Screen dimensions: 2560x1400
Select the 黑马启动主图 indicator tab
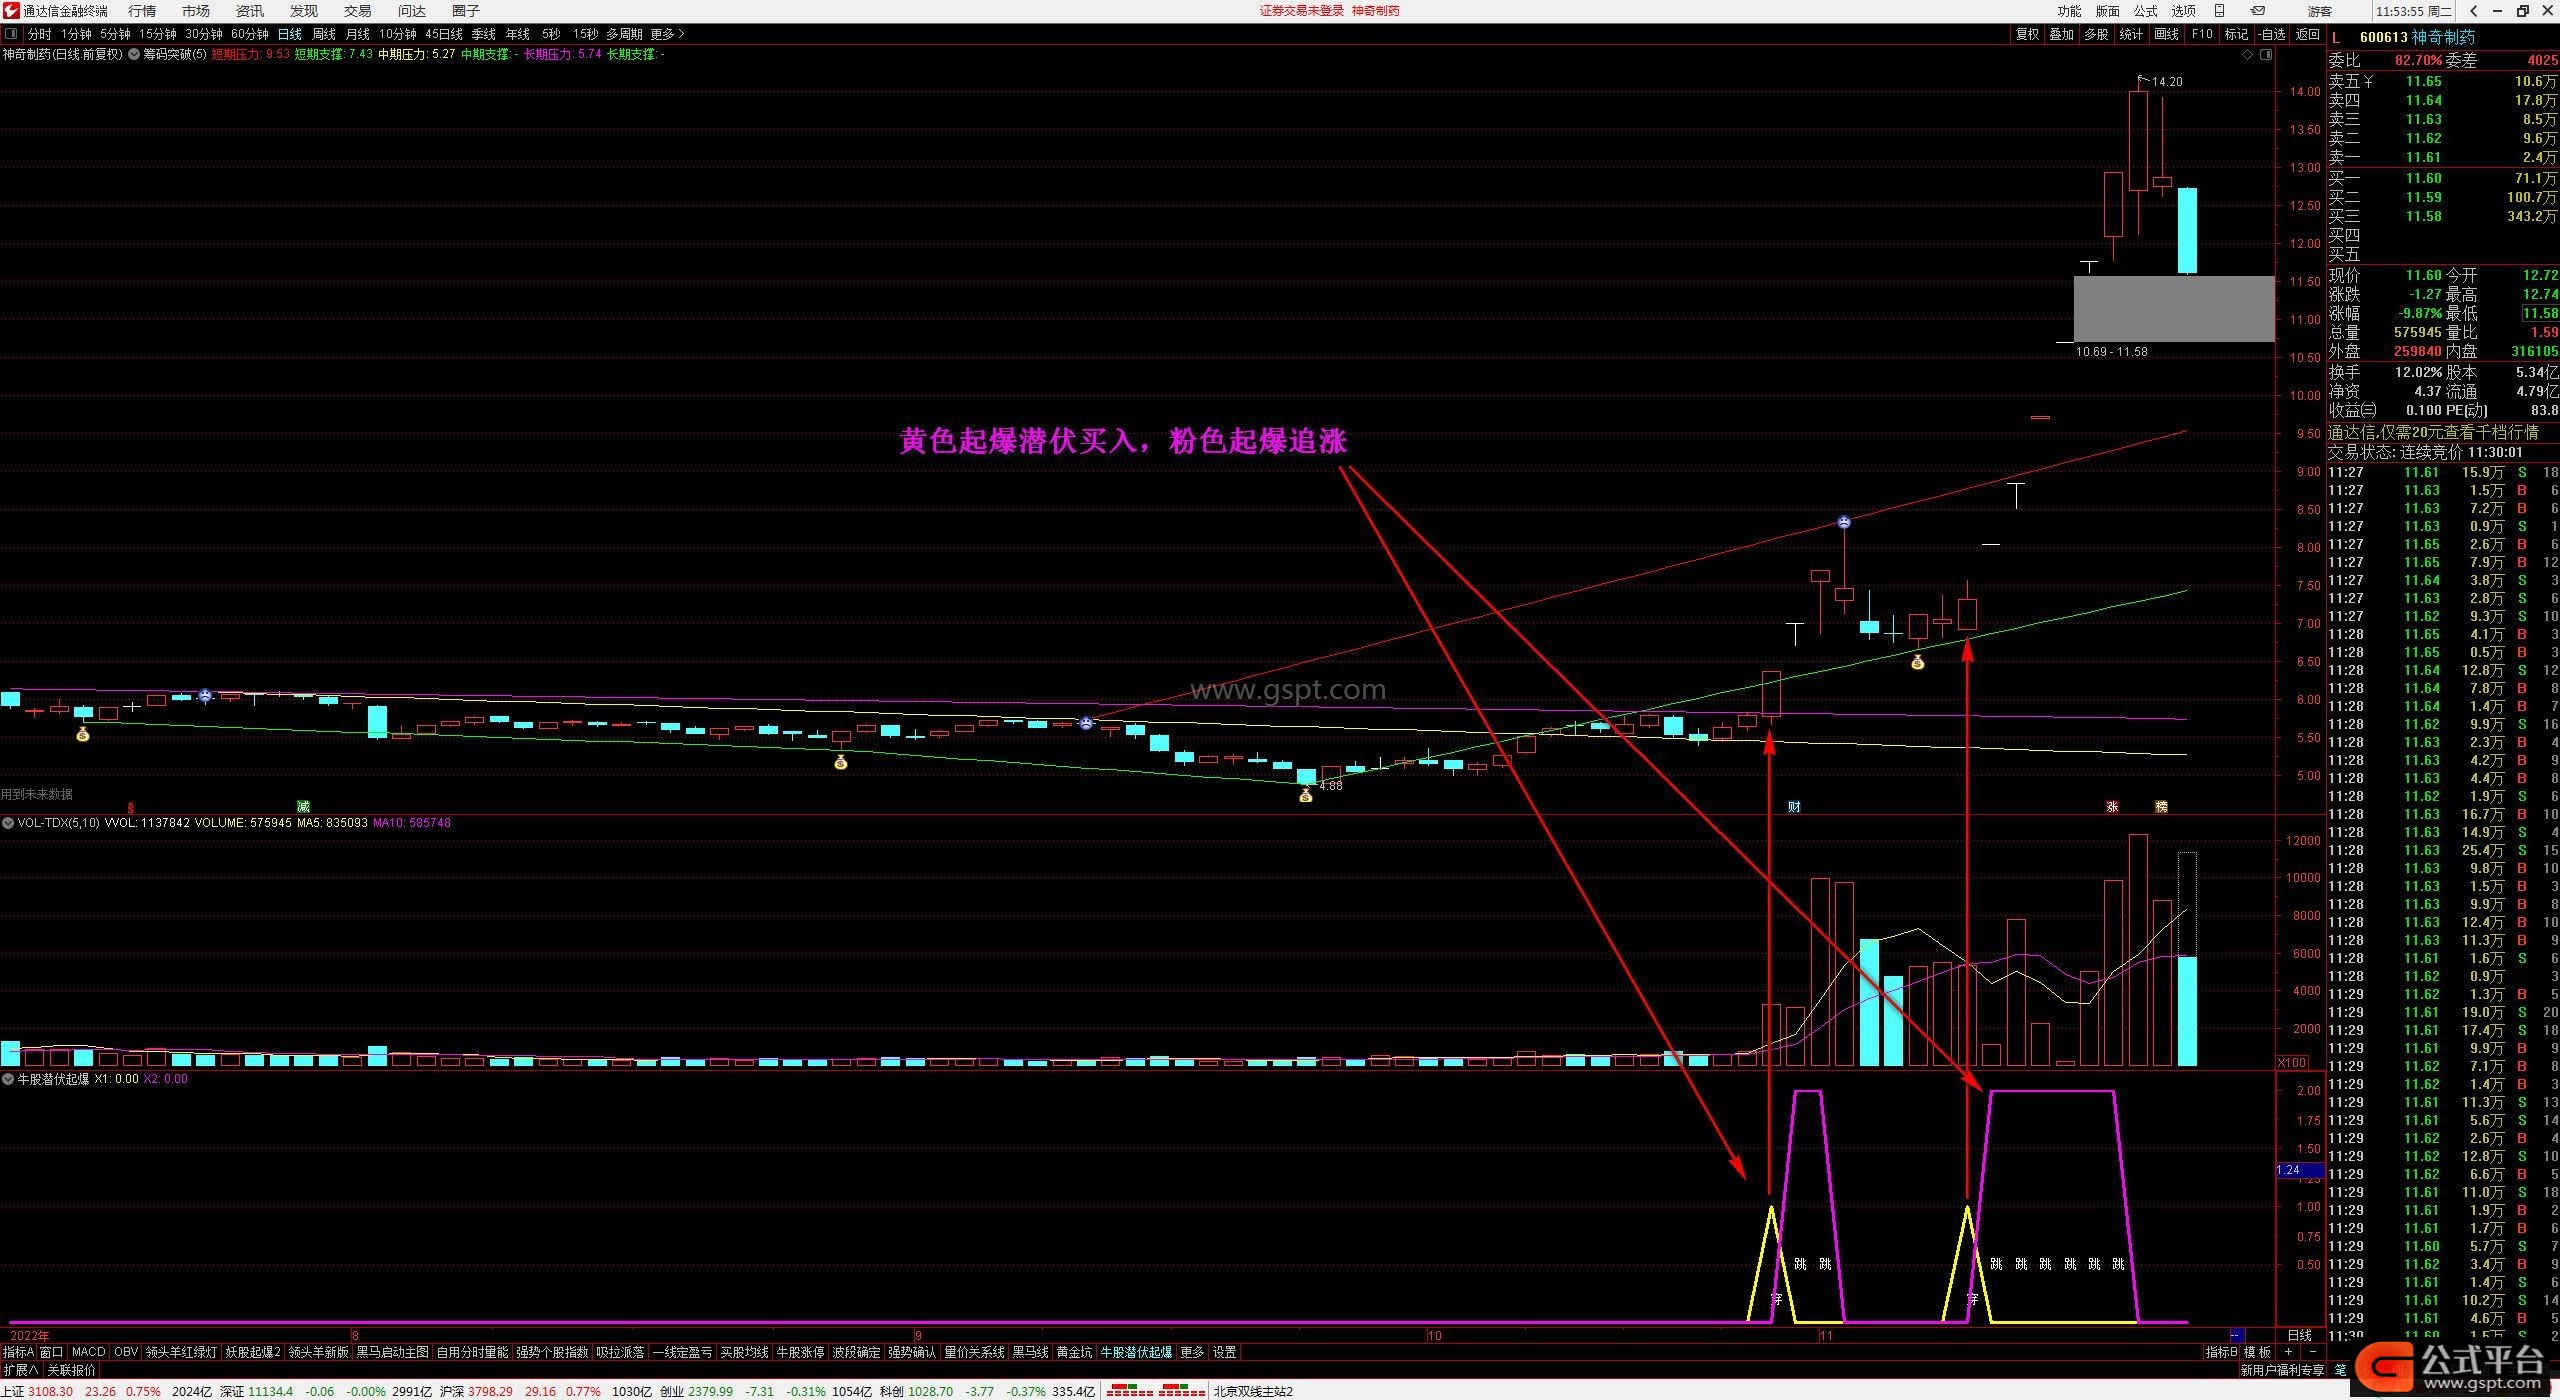[x=392, y=1352]
